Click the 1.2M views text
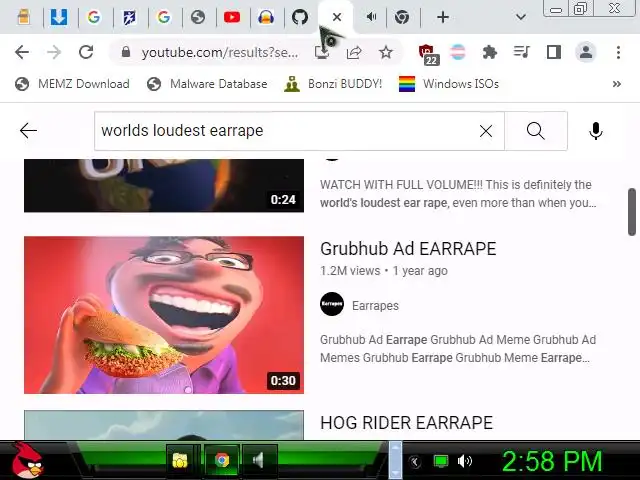Screen dimensions: 640x480 350,271
